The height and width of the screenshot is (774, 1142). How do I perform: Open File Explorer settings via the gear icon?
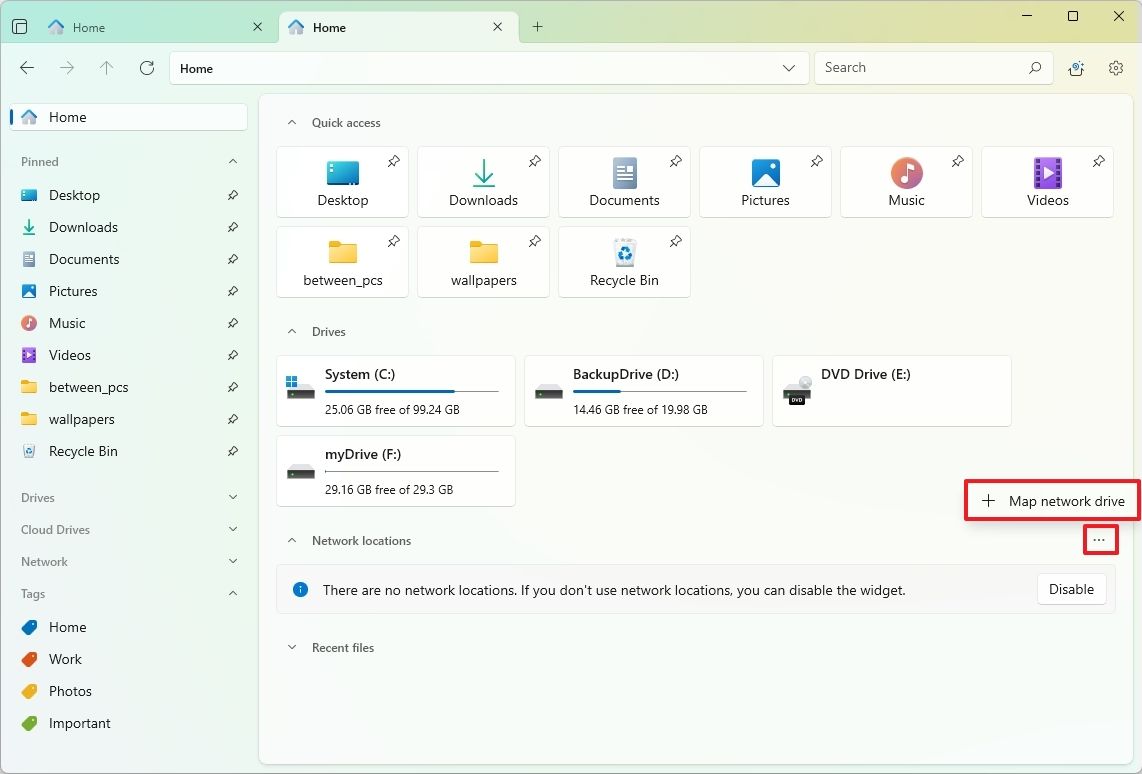click(1115, 68)
